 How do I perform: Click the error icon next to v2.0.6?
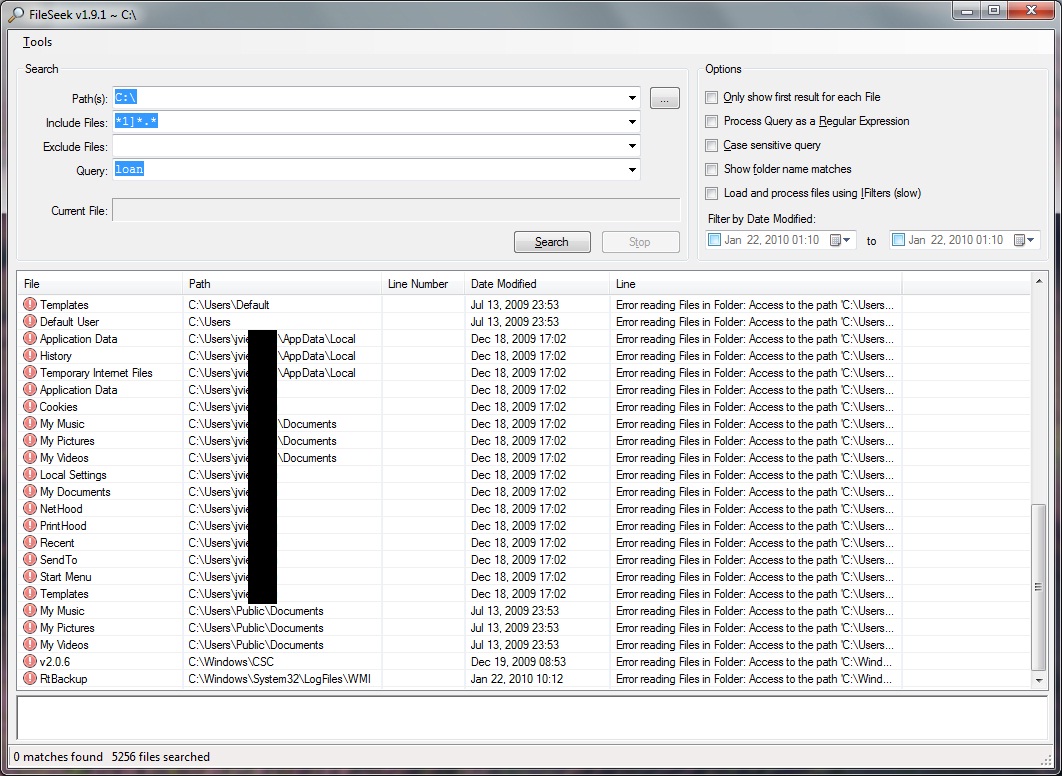pos(30,662)
